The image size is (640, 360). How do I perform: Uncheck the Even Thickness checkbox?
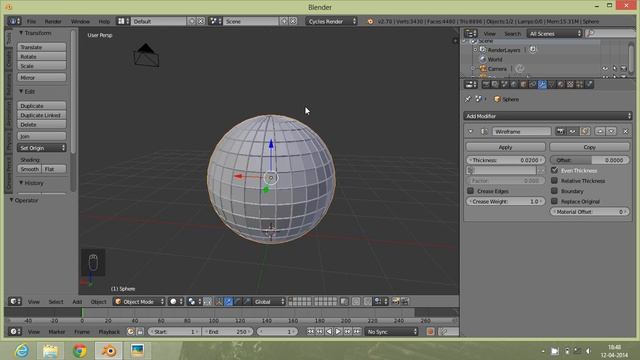tap(554, 170)
